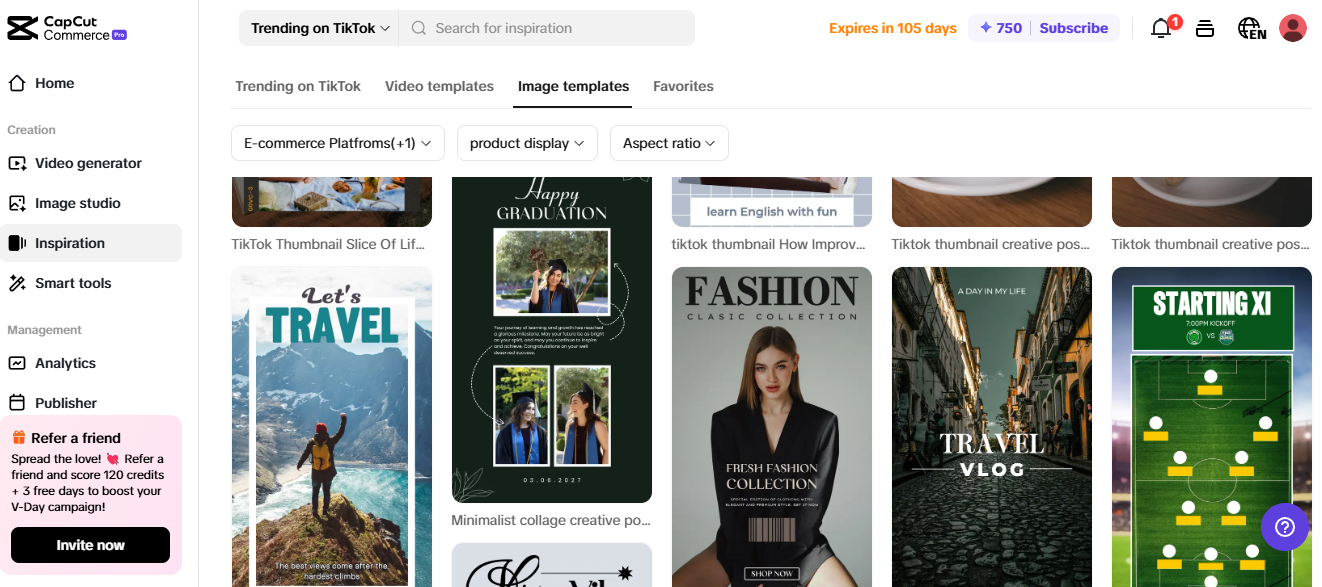The width and height of the screenshot is (1322, 587).
Task: Click the gift icon in Refer a friend
Action: click(19, 437)
